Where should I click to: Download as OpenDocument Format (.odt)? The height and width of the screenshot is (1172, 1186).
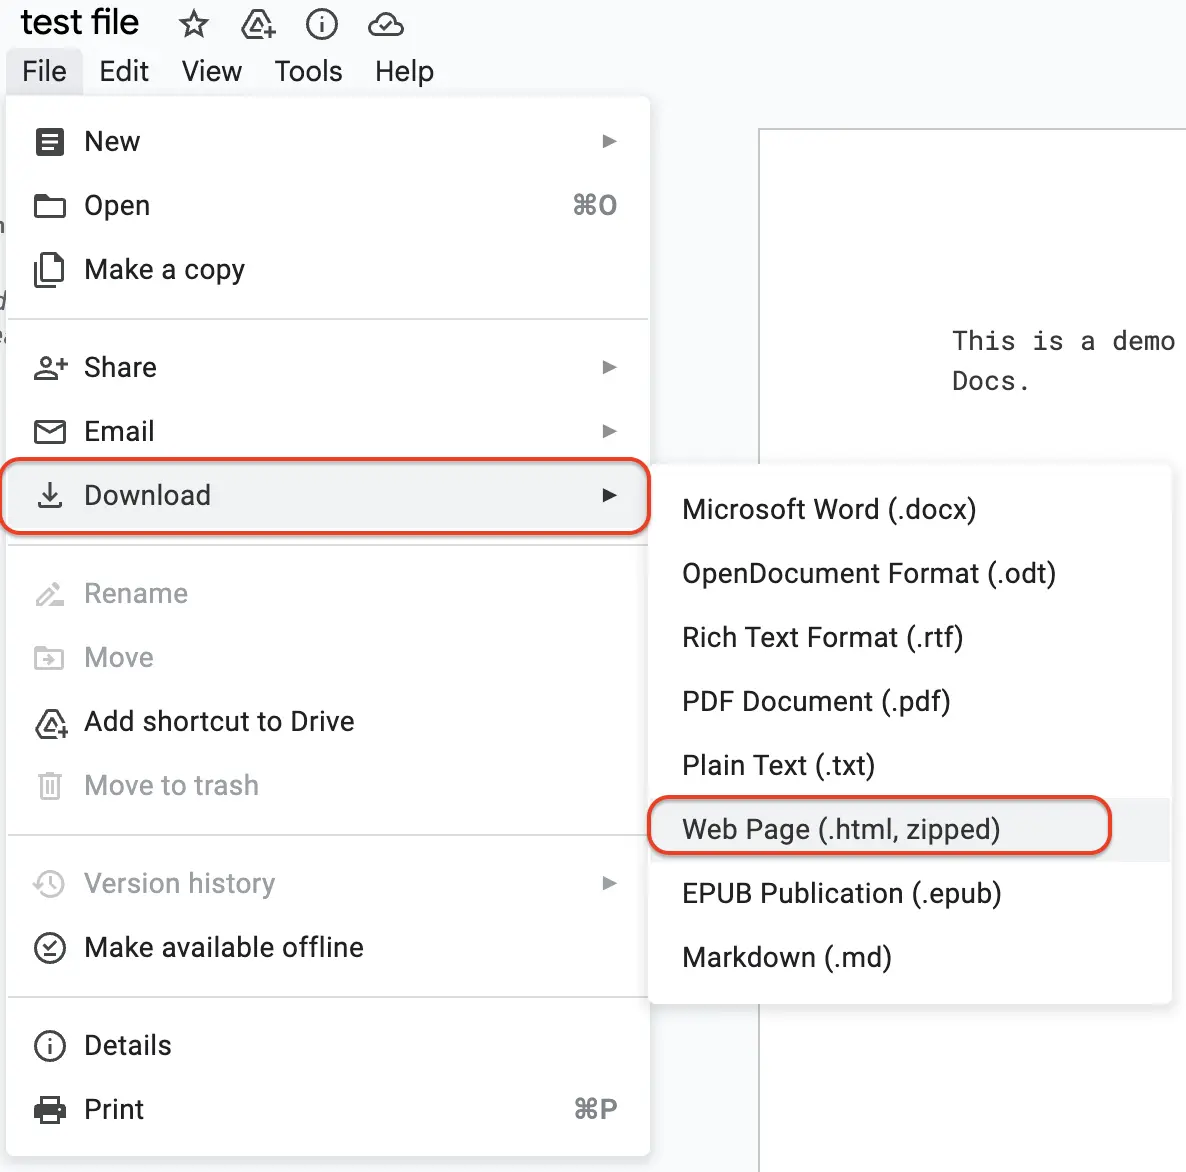coord(910,574)
